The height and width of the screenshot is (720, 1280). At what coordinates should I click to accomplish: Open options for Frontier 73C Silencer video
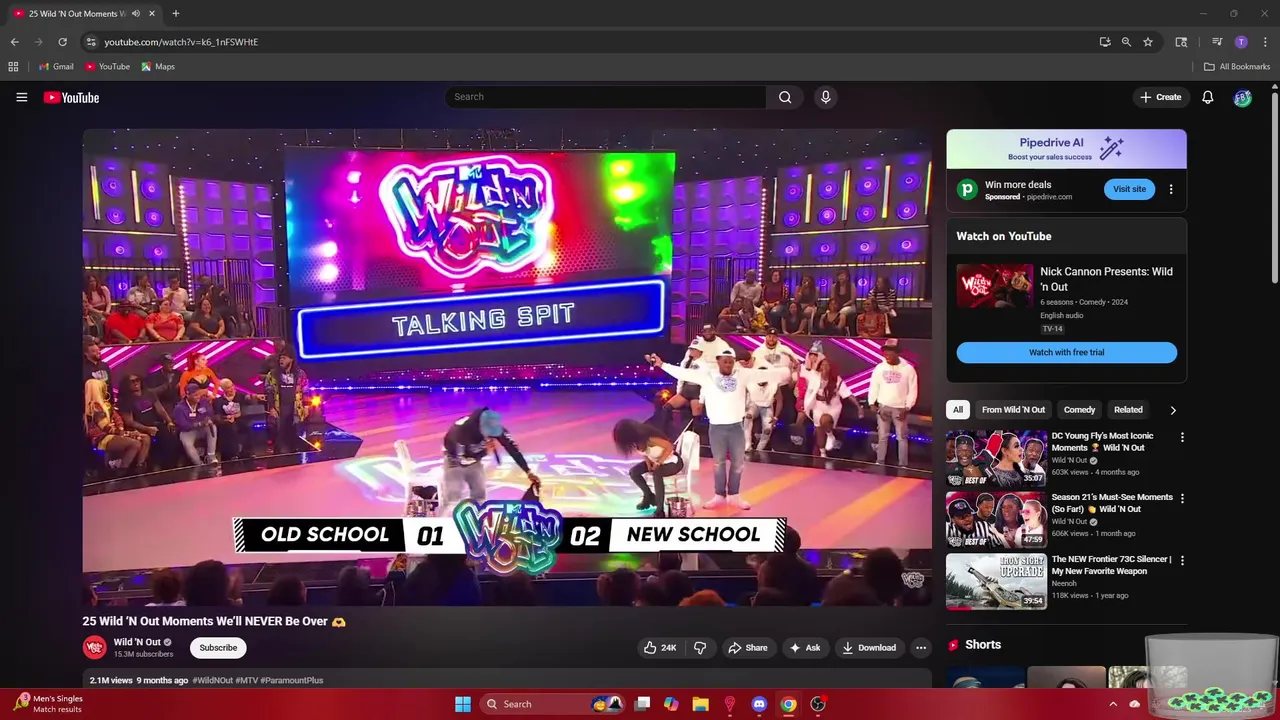tap(1182, 560)
